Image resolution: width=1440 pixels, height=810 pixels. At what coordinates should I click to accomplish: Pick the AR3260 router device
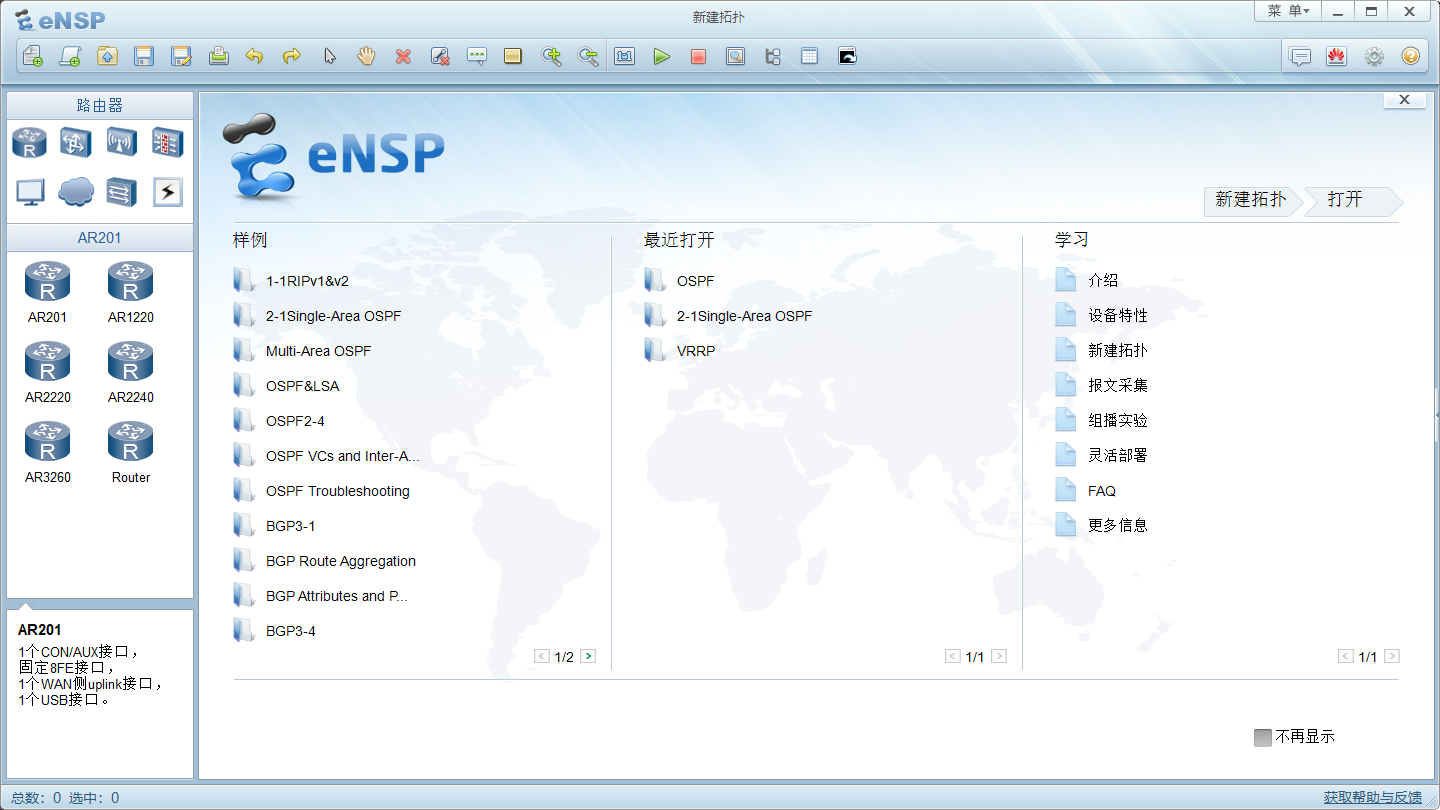47,452
